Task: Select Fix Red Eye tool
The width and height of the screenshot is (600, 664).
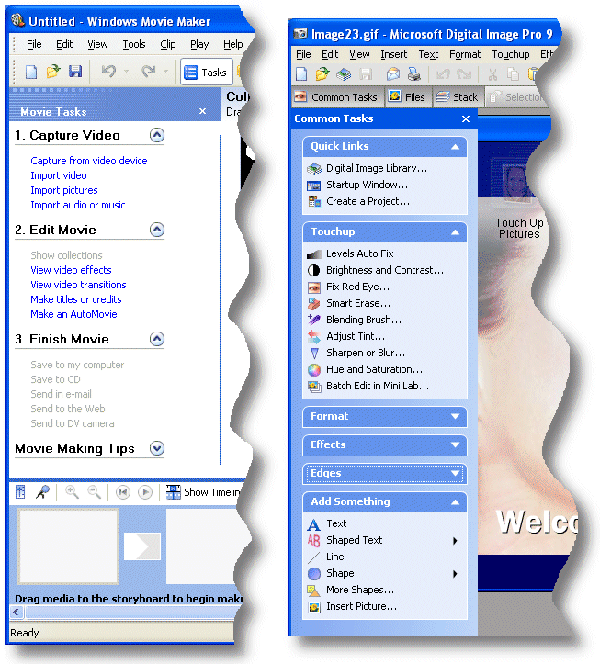Action: [x=348, y=287]
